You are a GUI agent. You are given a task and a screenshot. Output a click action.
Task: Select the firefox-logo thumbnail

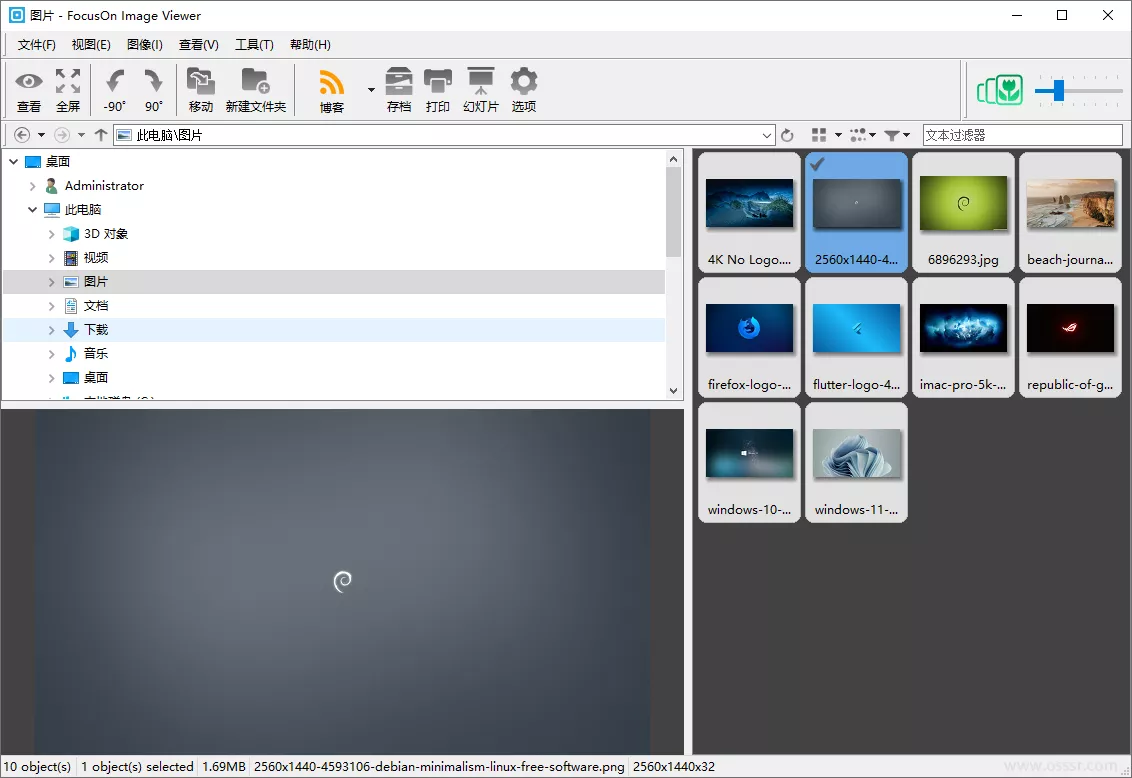[749, 337]
